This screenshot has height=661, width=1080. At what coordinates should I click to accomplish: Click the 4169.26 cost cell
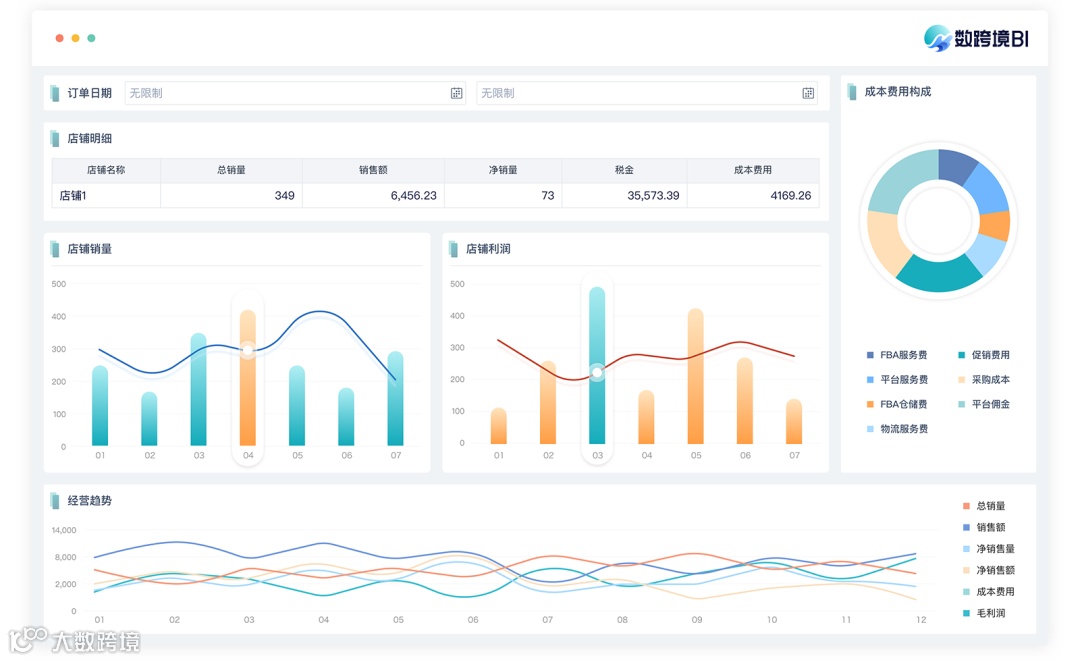(x=753, y=196)
